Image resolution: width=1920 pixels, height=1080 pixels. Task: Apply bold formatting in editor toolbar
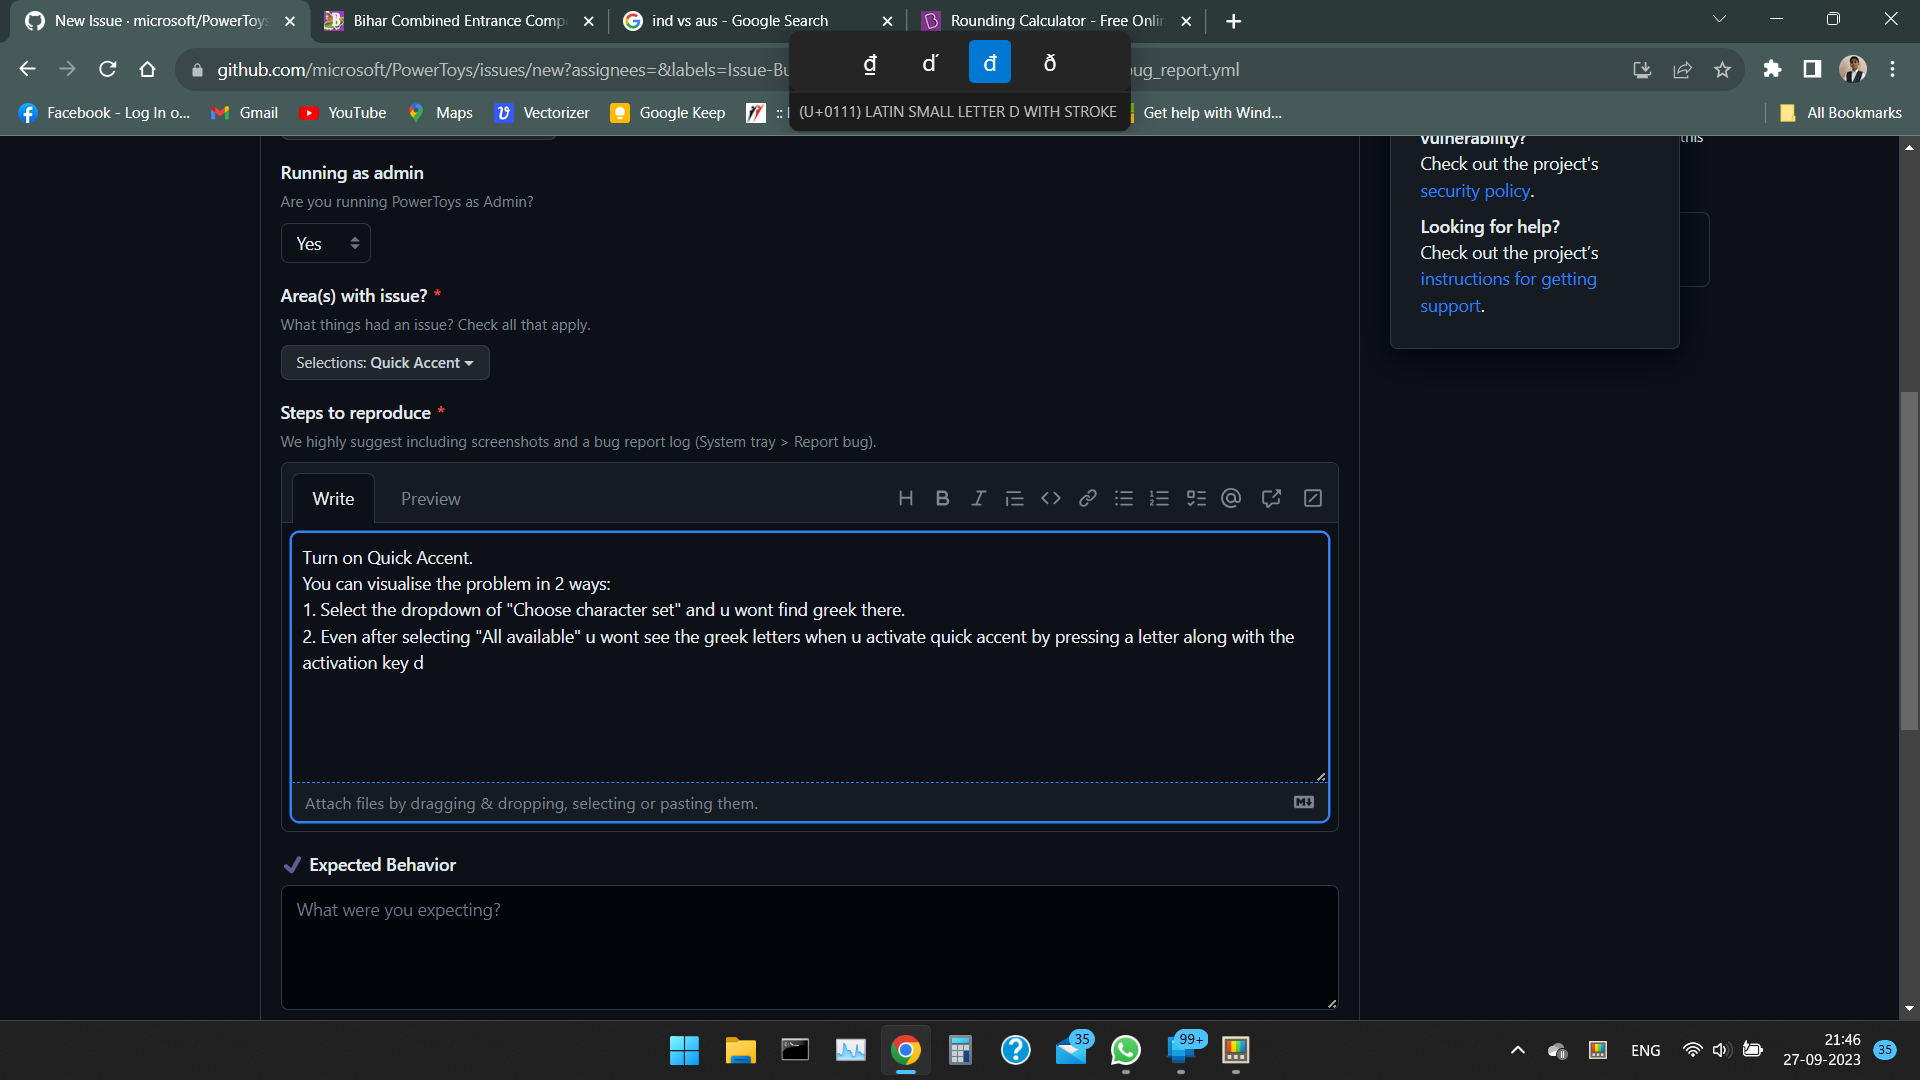point(942,498)
